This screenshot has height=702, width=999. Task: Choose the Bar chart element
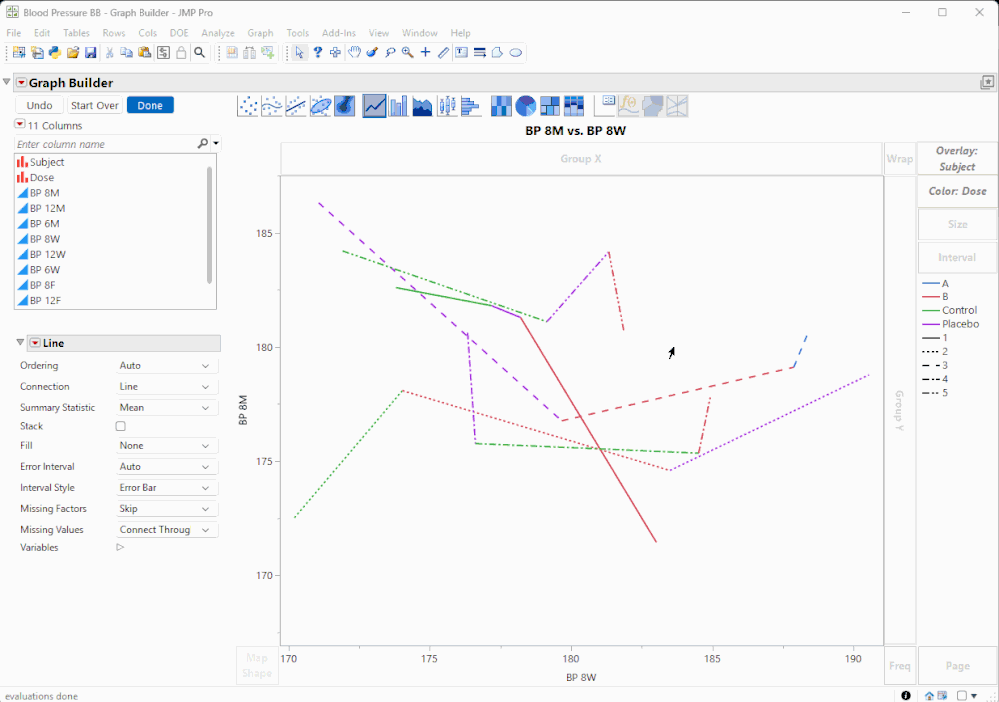coord(399,106)
